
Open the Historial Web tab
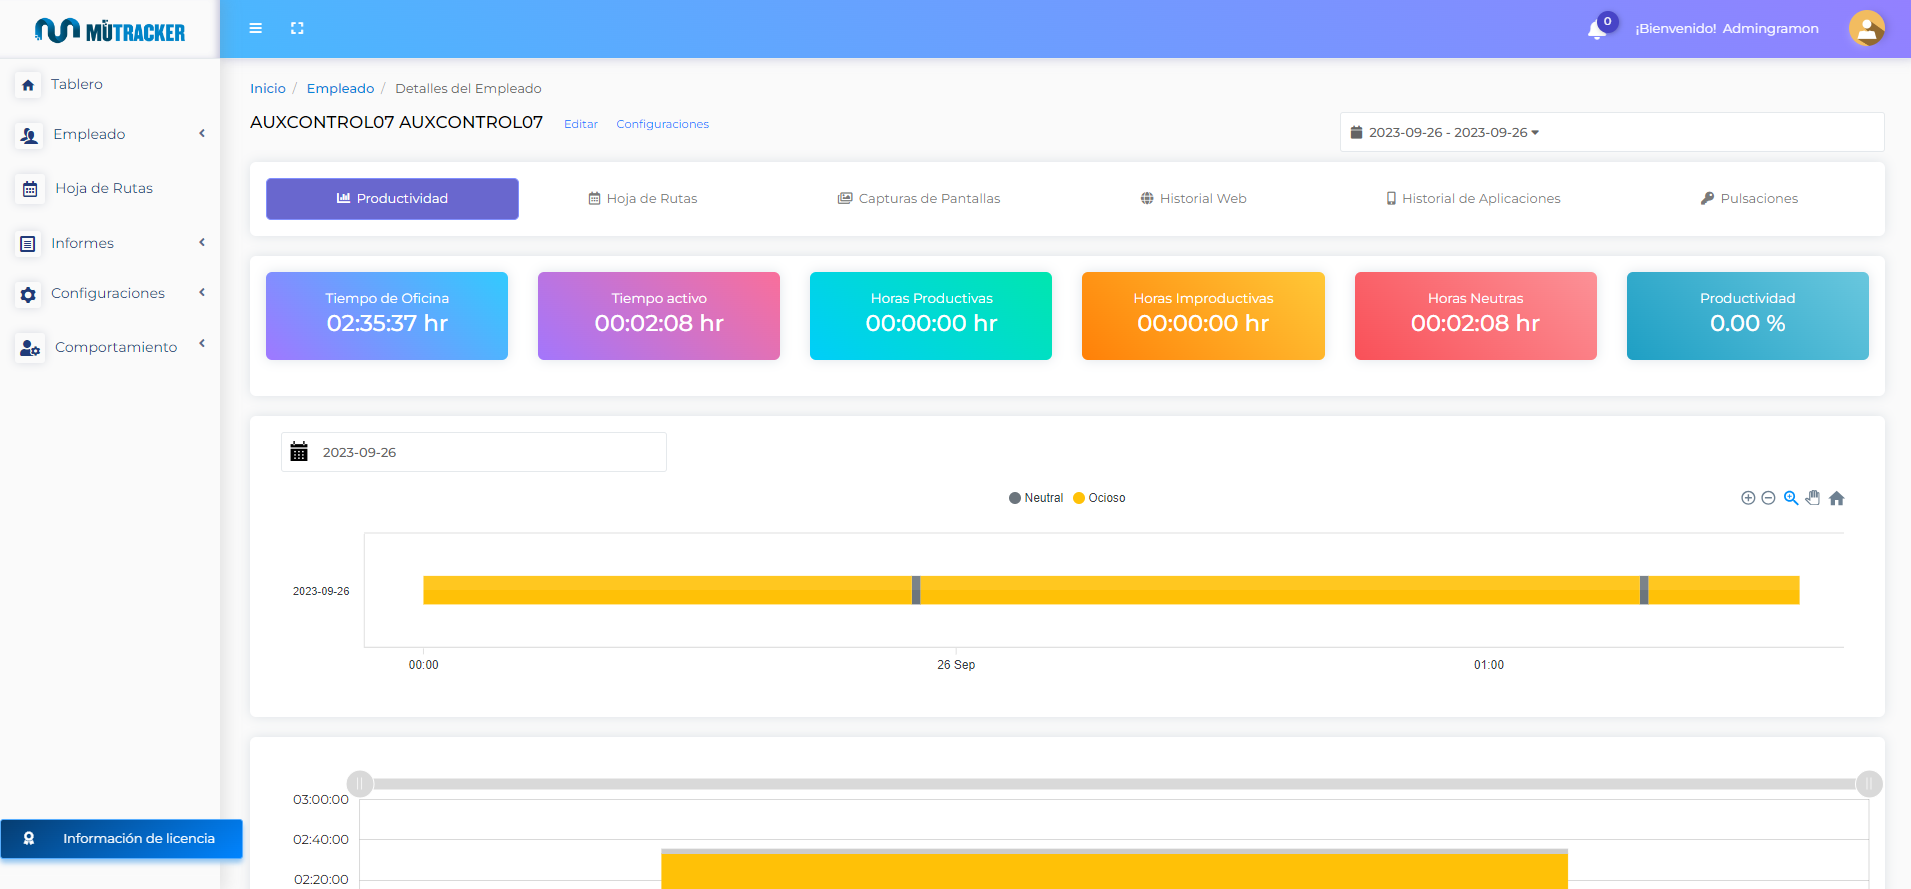(x=1193, y=199)
